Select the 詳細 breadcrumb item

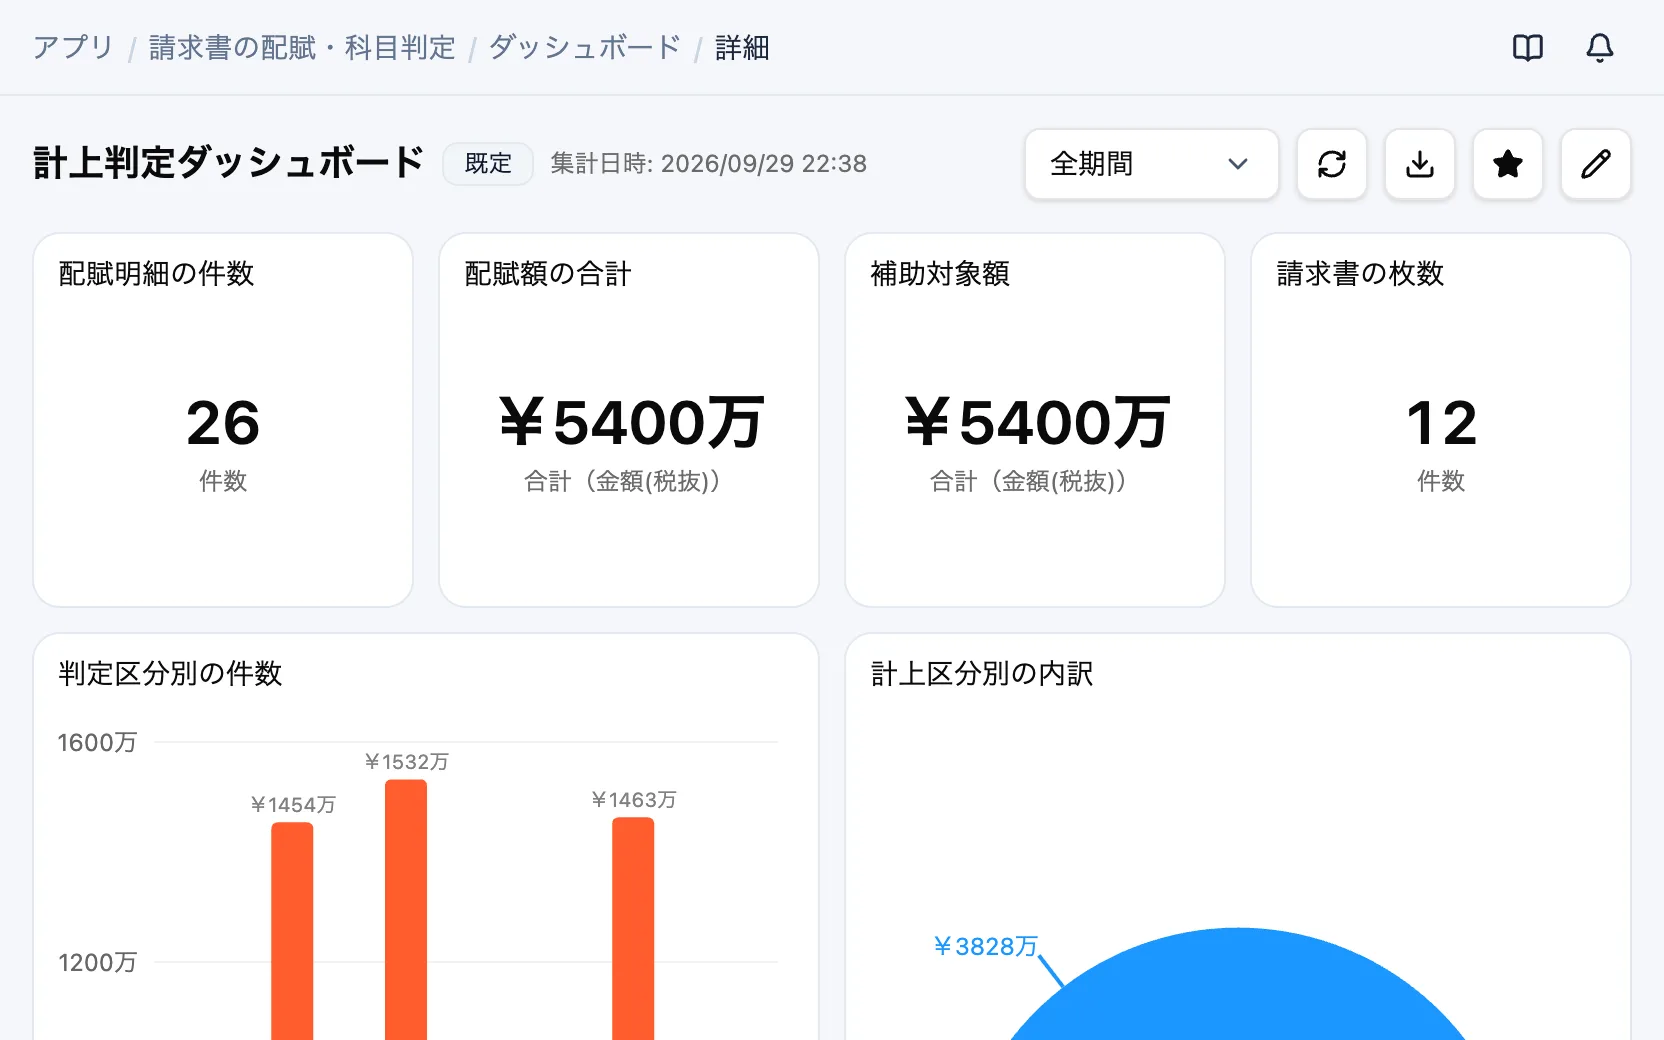tap(742, 48)
